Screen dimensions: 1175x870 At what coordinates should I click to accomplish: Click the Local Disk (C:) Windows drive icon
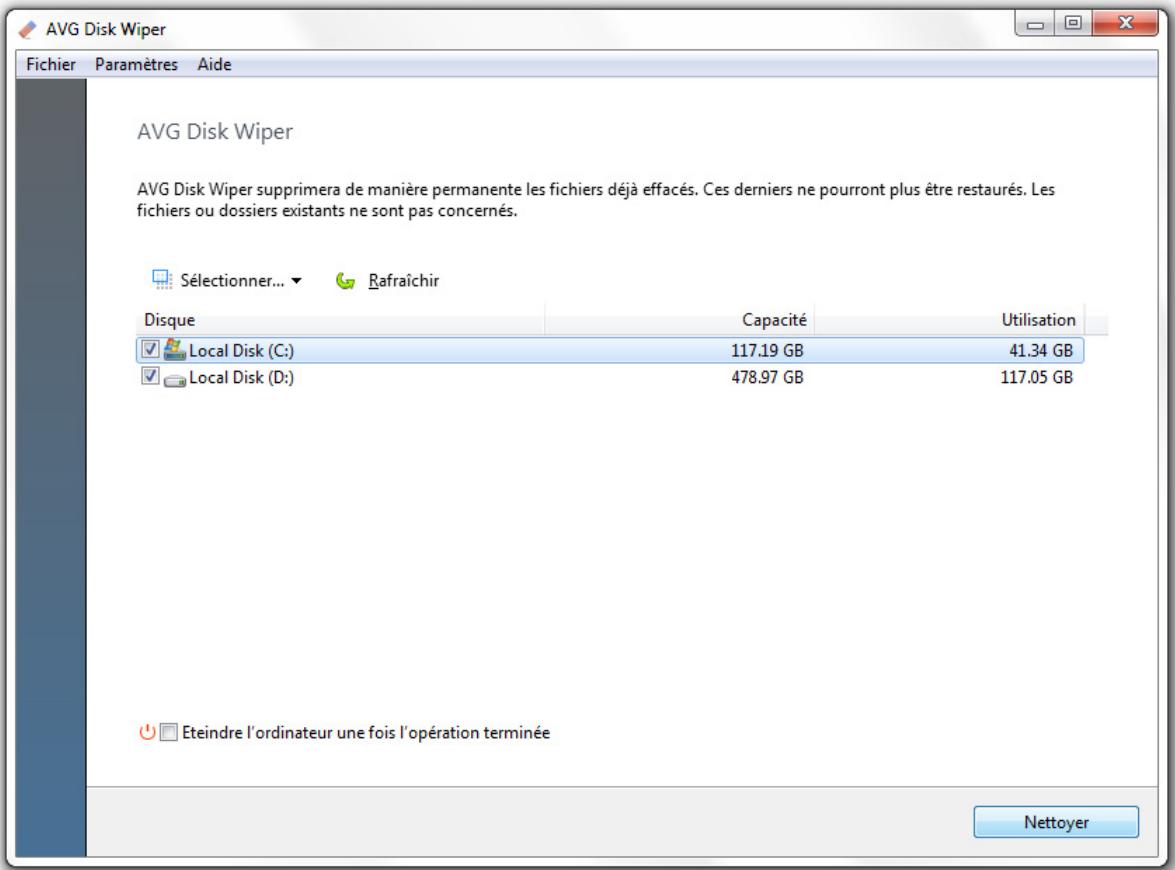(175, 349)
